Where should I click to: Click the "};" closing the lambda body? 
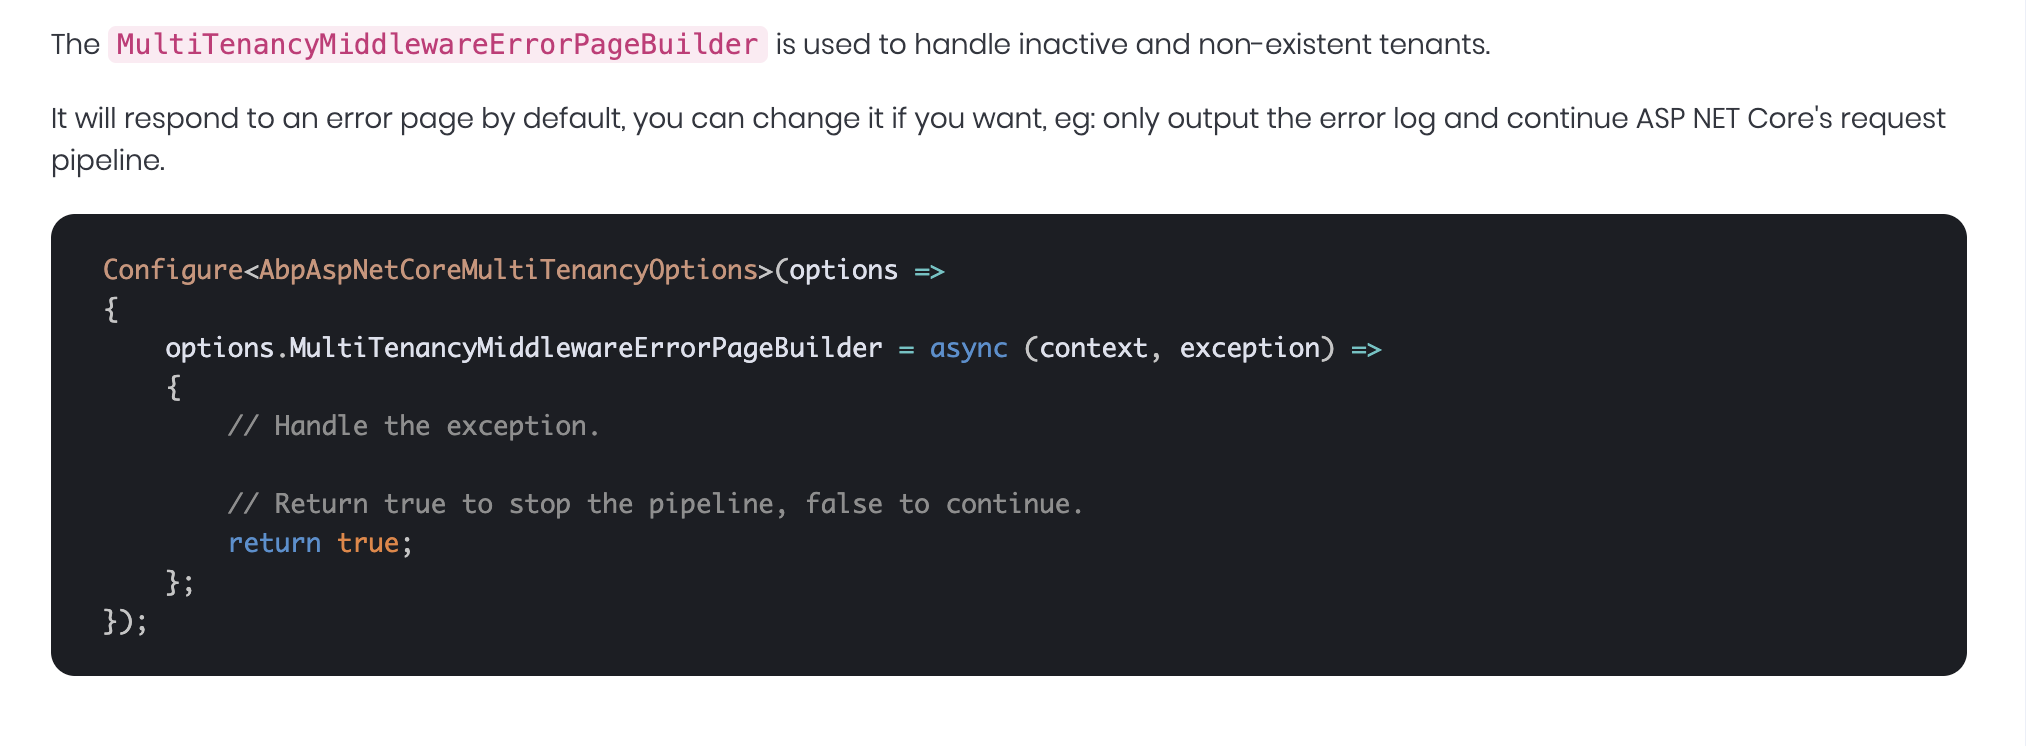click(180, 582)
